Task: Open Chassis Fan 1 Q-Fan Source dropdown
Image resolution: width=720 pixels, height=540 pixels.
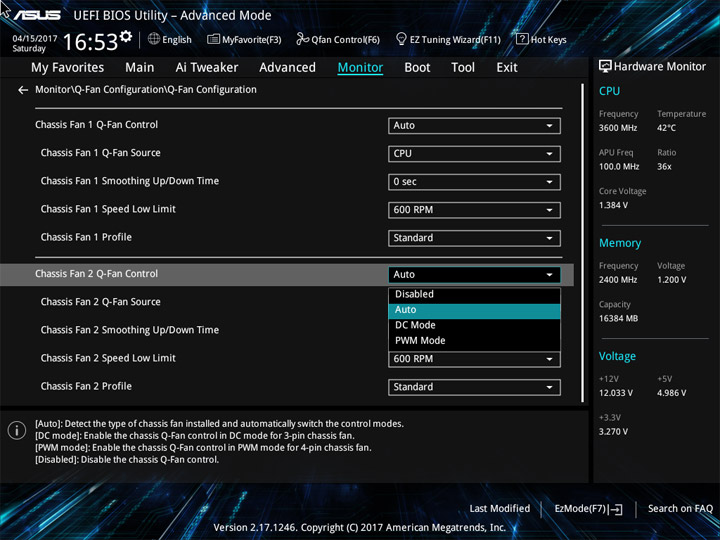Action: pos(474,154)
